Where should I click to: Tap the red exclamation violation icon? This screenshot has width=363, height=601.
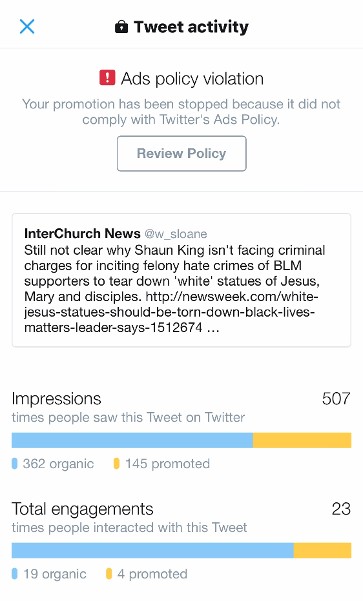[107, 78]
